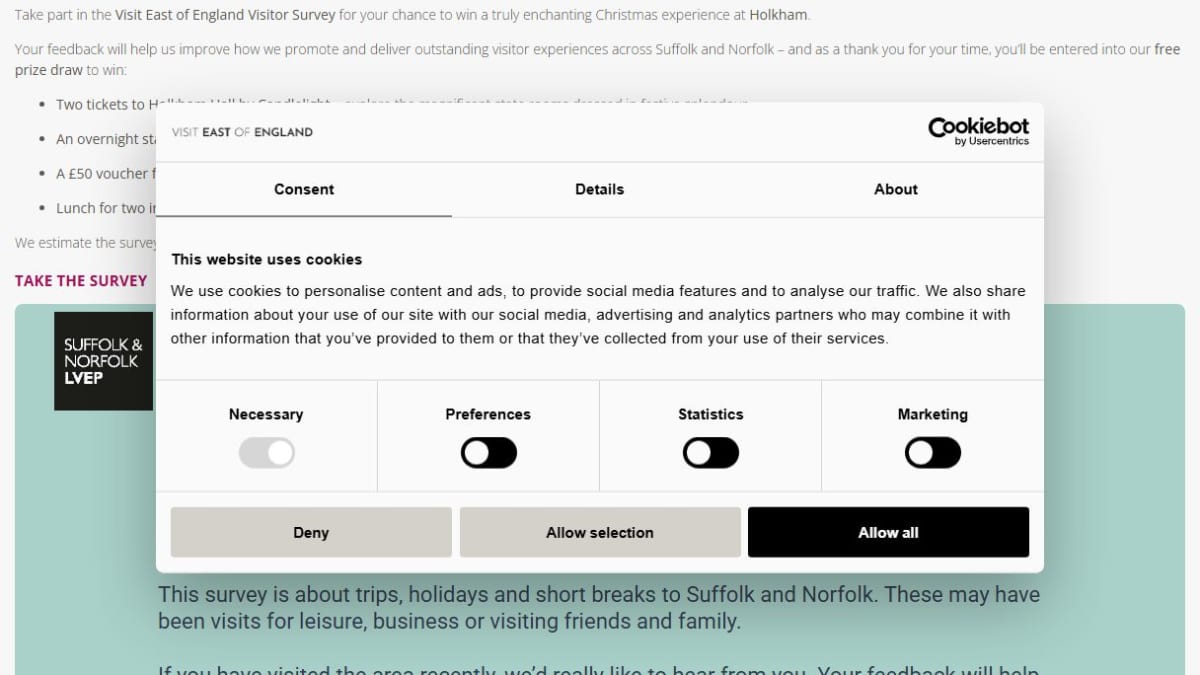This screenshot has width=1200, height=675.
Task: Switch to the Consent tab
Action: (304, 189)
